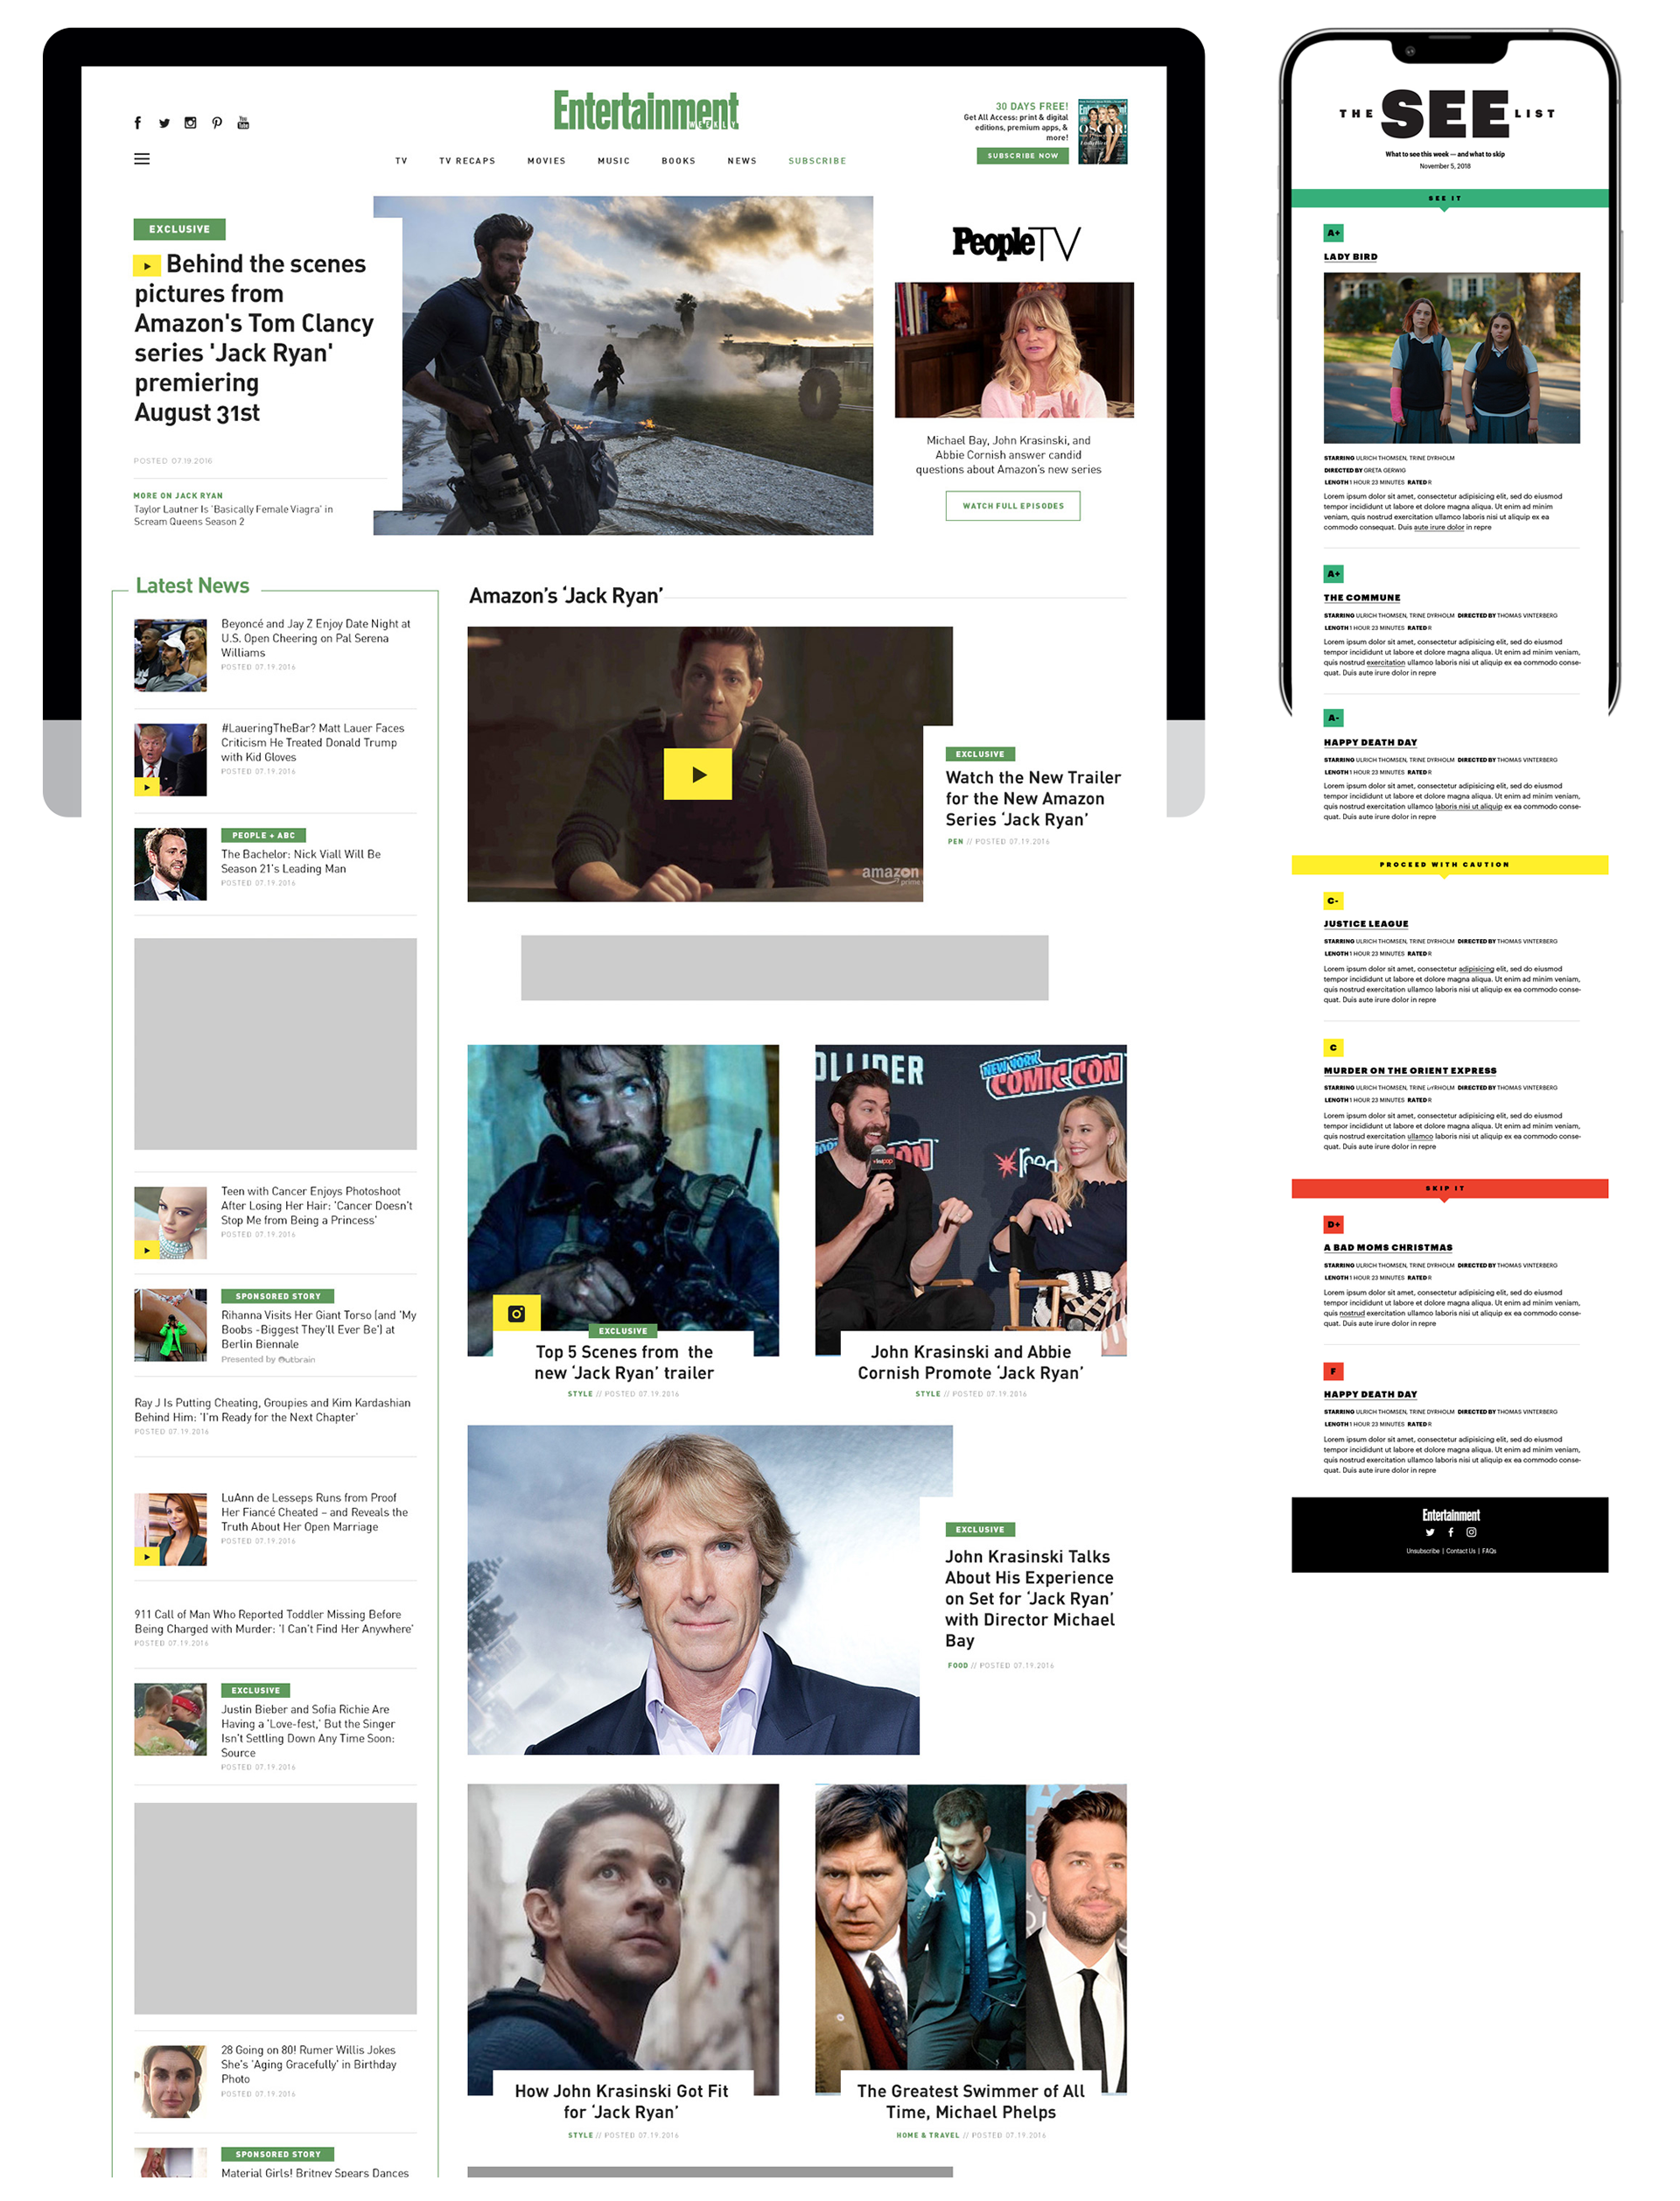Open Beyoncé and Jay Z Date Night article
1680x2201 pixels.
click(315, 638)
